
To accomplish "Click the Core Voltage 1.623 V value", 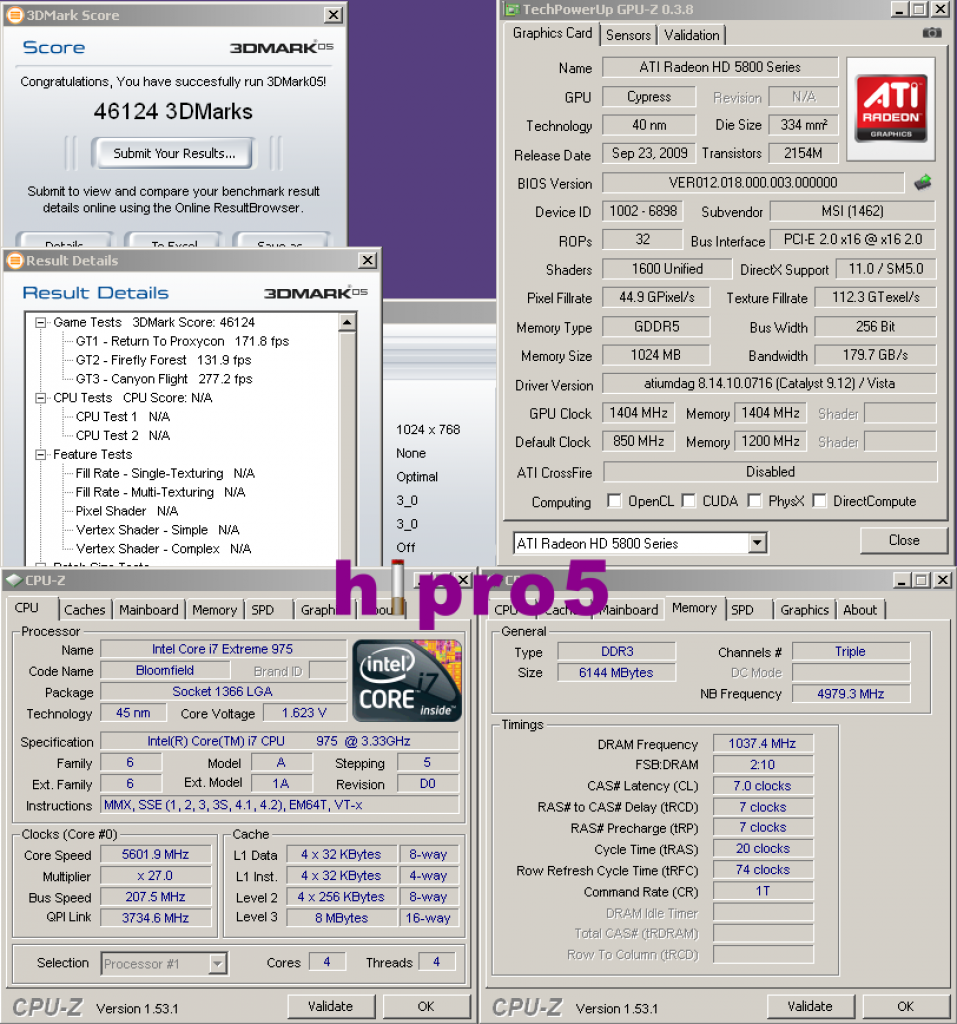I will coord(304,712).
